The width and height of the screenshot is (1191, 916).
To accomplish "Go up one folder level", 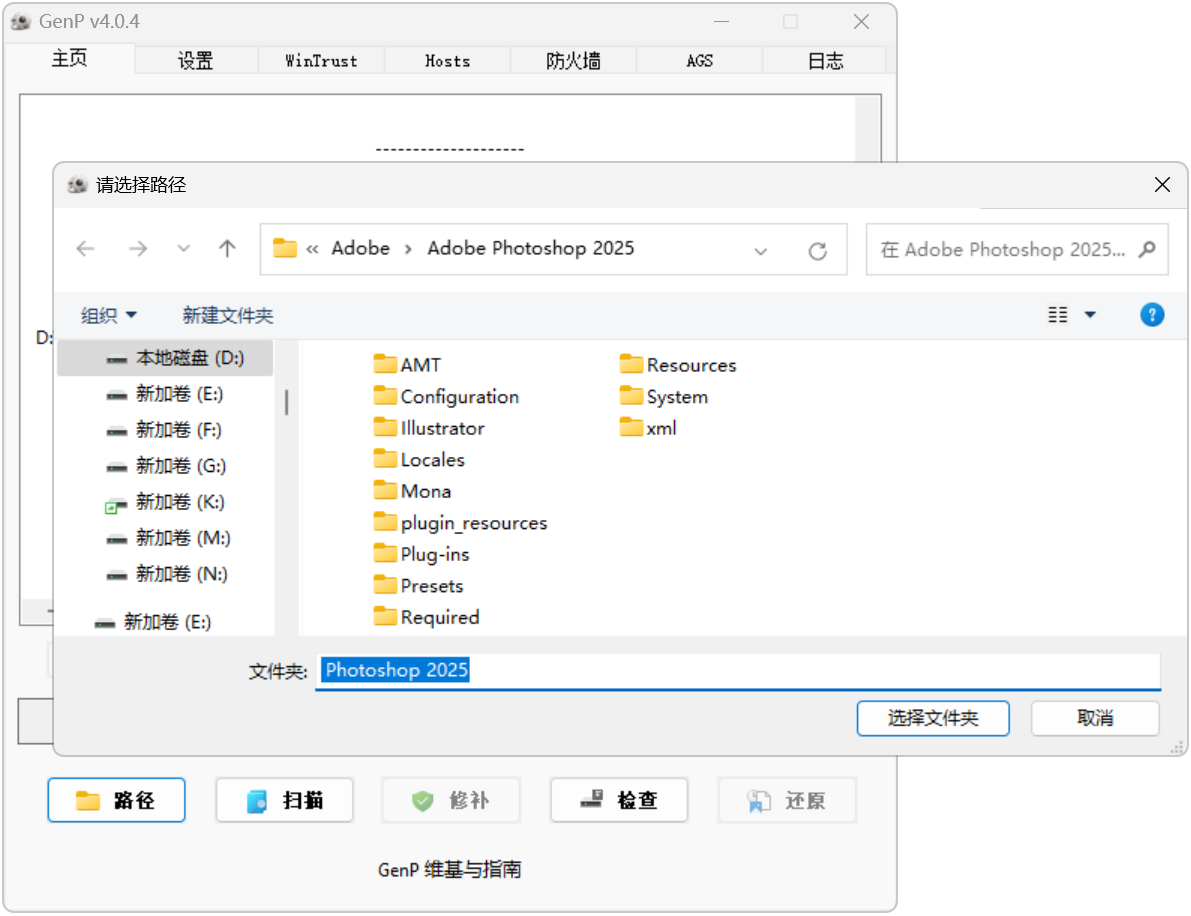I will point(227,248).
